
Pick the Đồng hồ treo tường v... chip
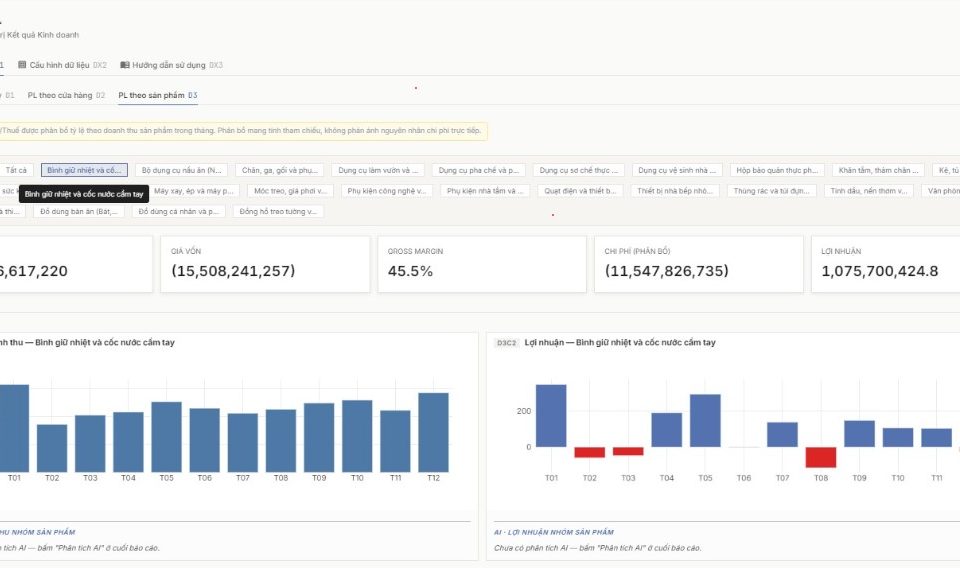point(278,212)
